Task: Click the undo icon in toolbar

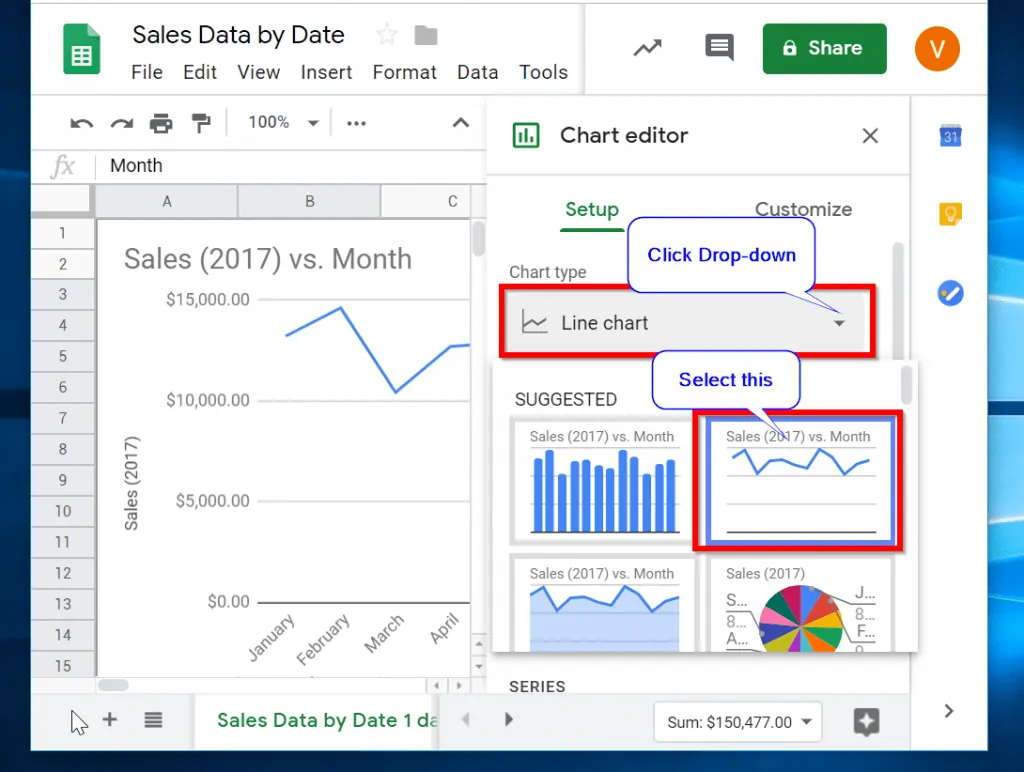Action: (81, 123)
